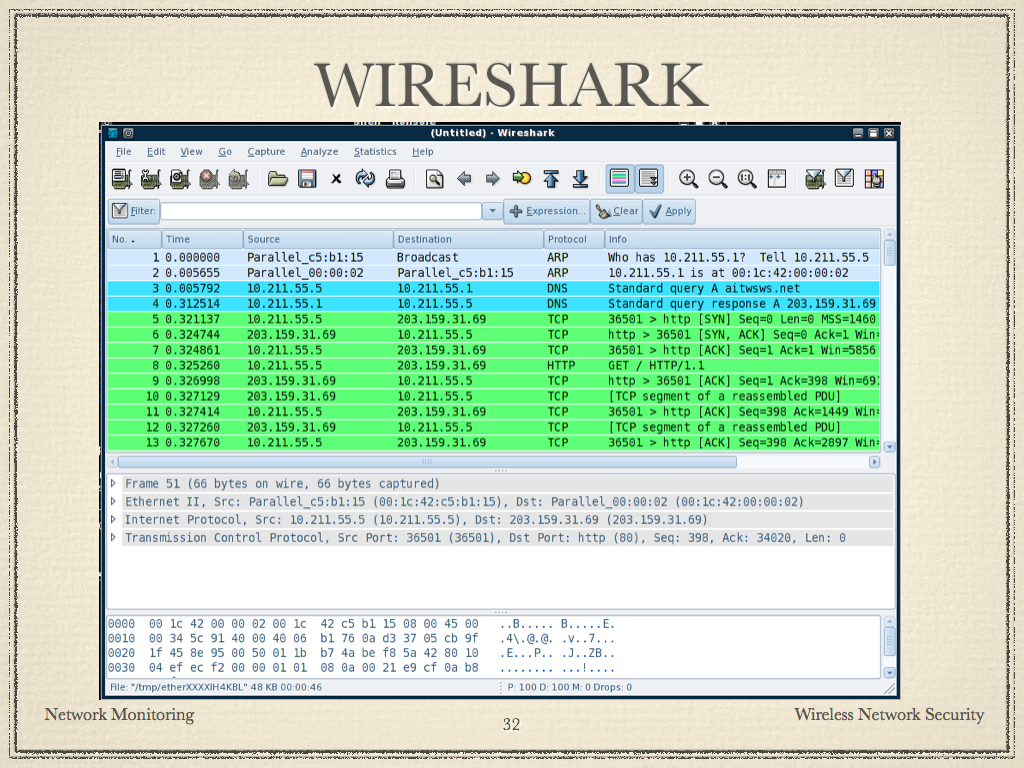Open the filter history dropdown arrow
This screenshot has width=1024, height=768.
491,211
